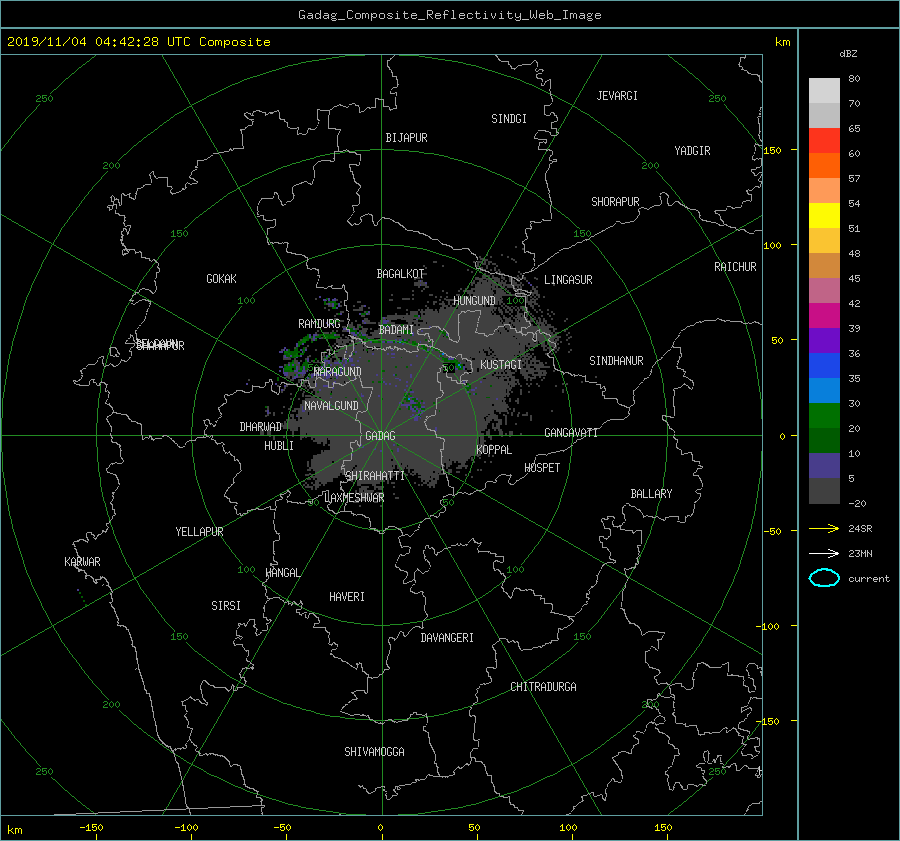Choose the lightest gray 70-80 dBZ swatch
Screen dimensions: 900x841
point(824,90)
